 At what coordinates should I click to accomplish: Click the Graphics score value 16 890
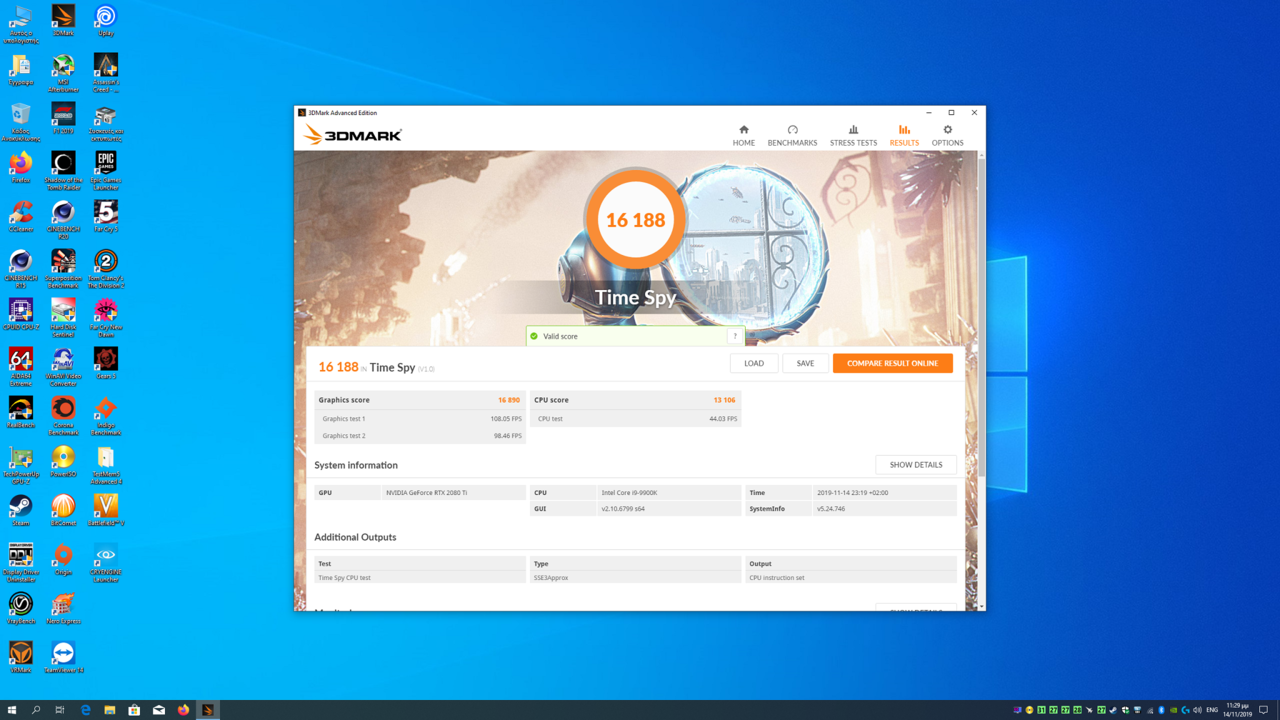click(x=508, y=400)
